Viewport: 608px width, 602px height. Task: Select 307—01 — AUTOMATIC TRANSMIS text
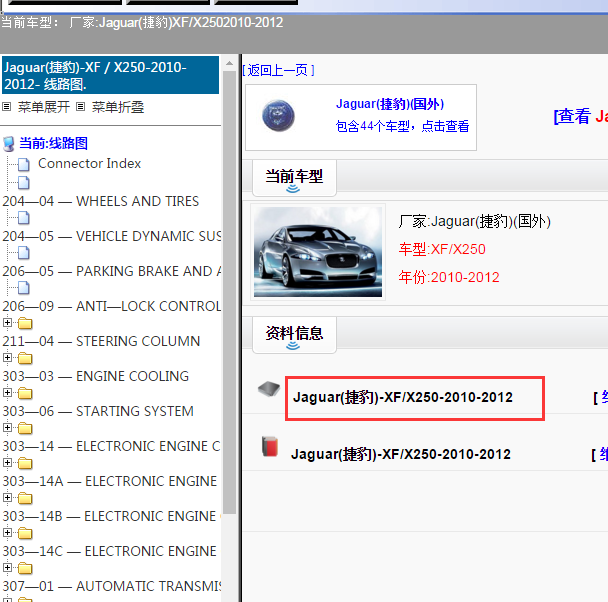coord(112,586)
